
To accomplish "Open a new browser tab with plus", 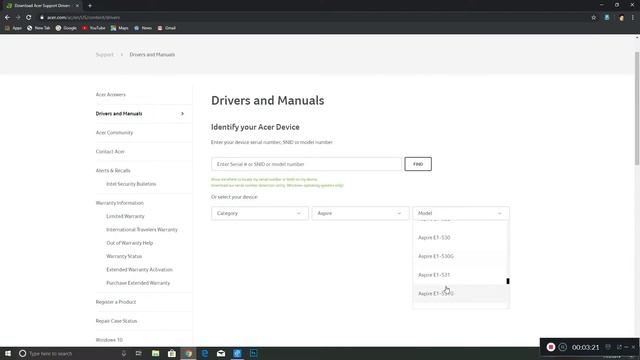I will pos(90,6).
